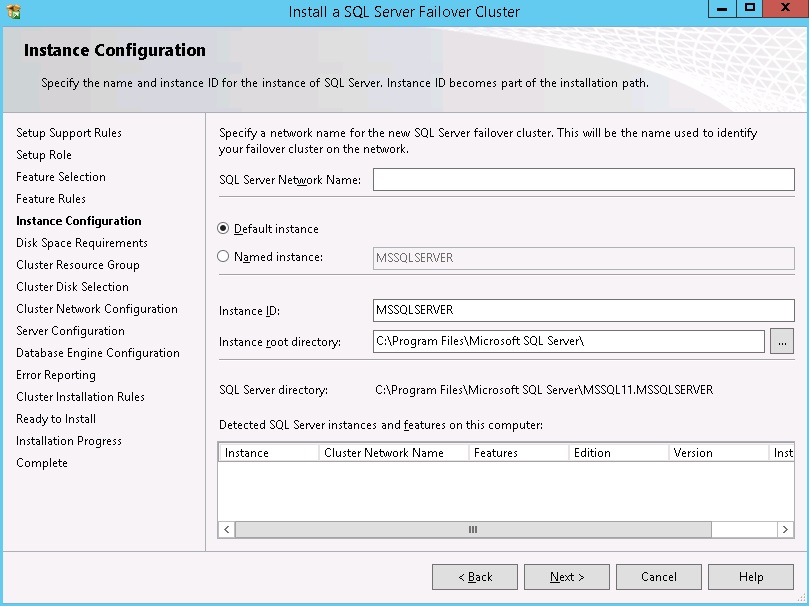
Task: Click the Complete step
Action: [42, 463]
